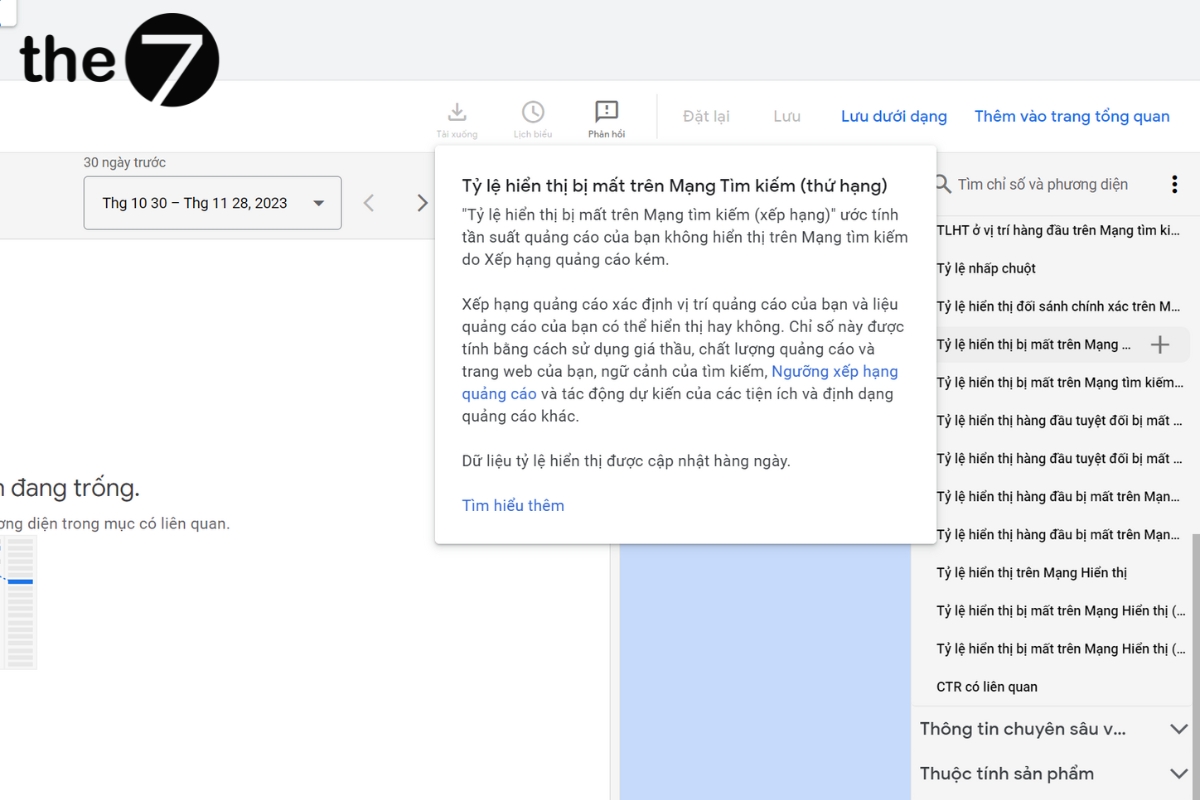Click the Đặt lại button
Viewport: 1200px width, 800px height.
point(706,116)
